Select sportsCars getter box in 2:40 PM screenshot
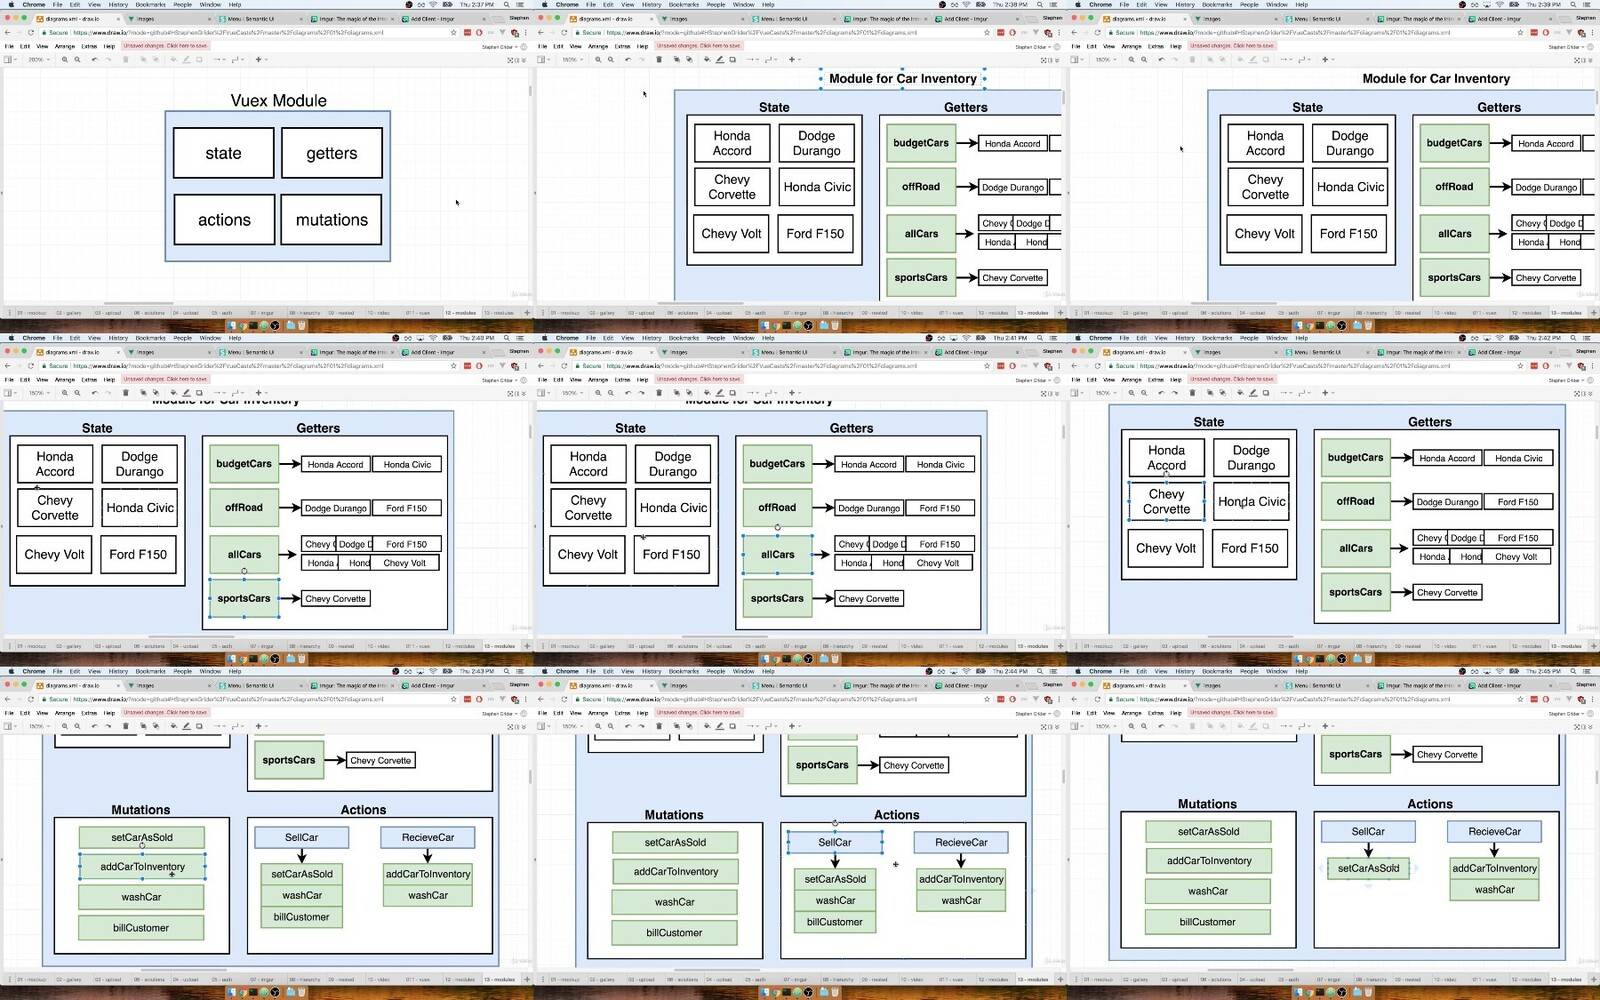This screenshot has height=1000, width=1600. coord(244,598)
